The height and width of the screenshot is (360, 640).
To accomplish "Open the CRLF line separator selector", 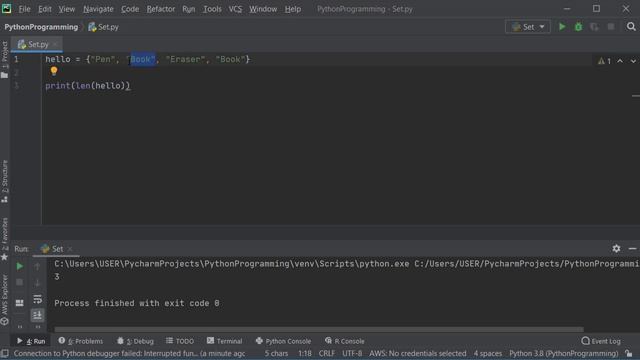I will [327, 353].
